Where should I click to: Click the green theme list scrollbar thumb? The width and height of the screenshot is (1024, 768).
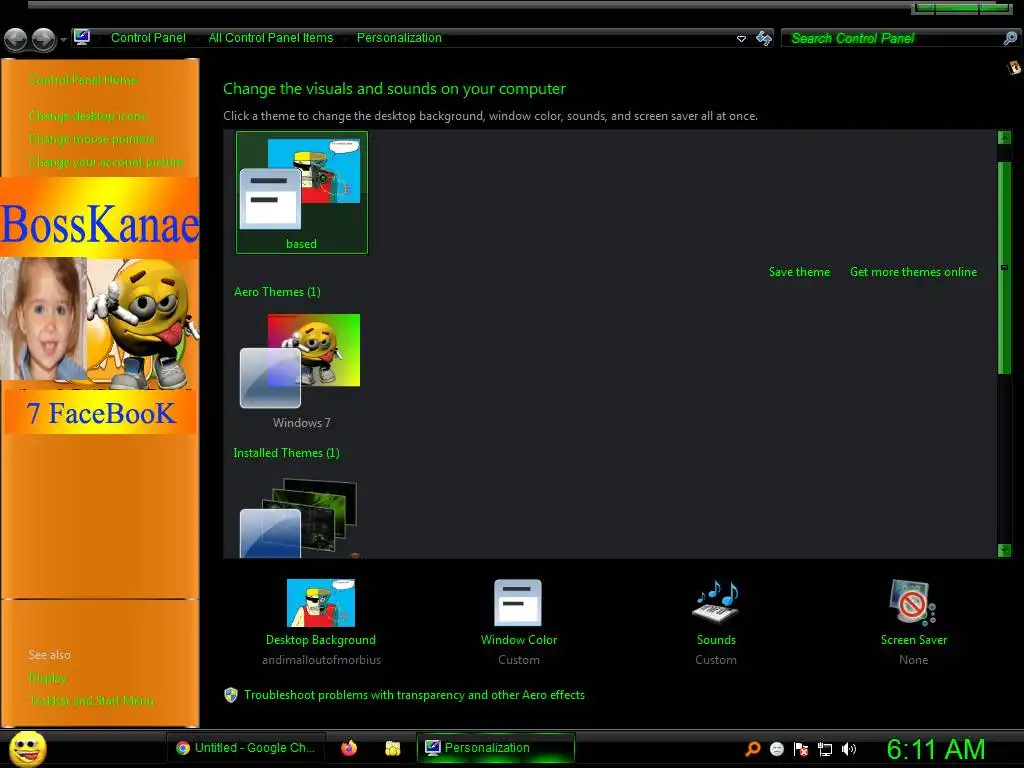point(1004,267)
